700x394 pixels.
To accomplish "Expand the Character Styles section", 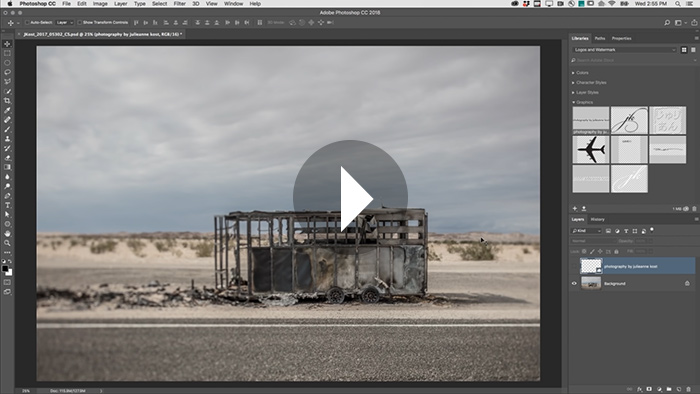I will 589,83.
